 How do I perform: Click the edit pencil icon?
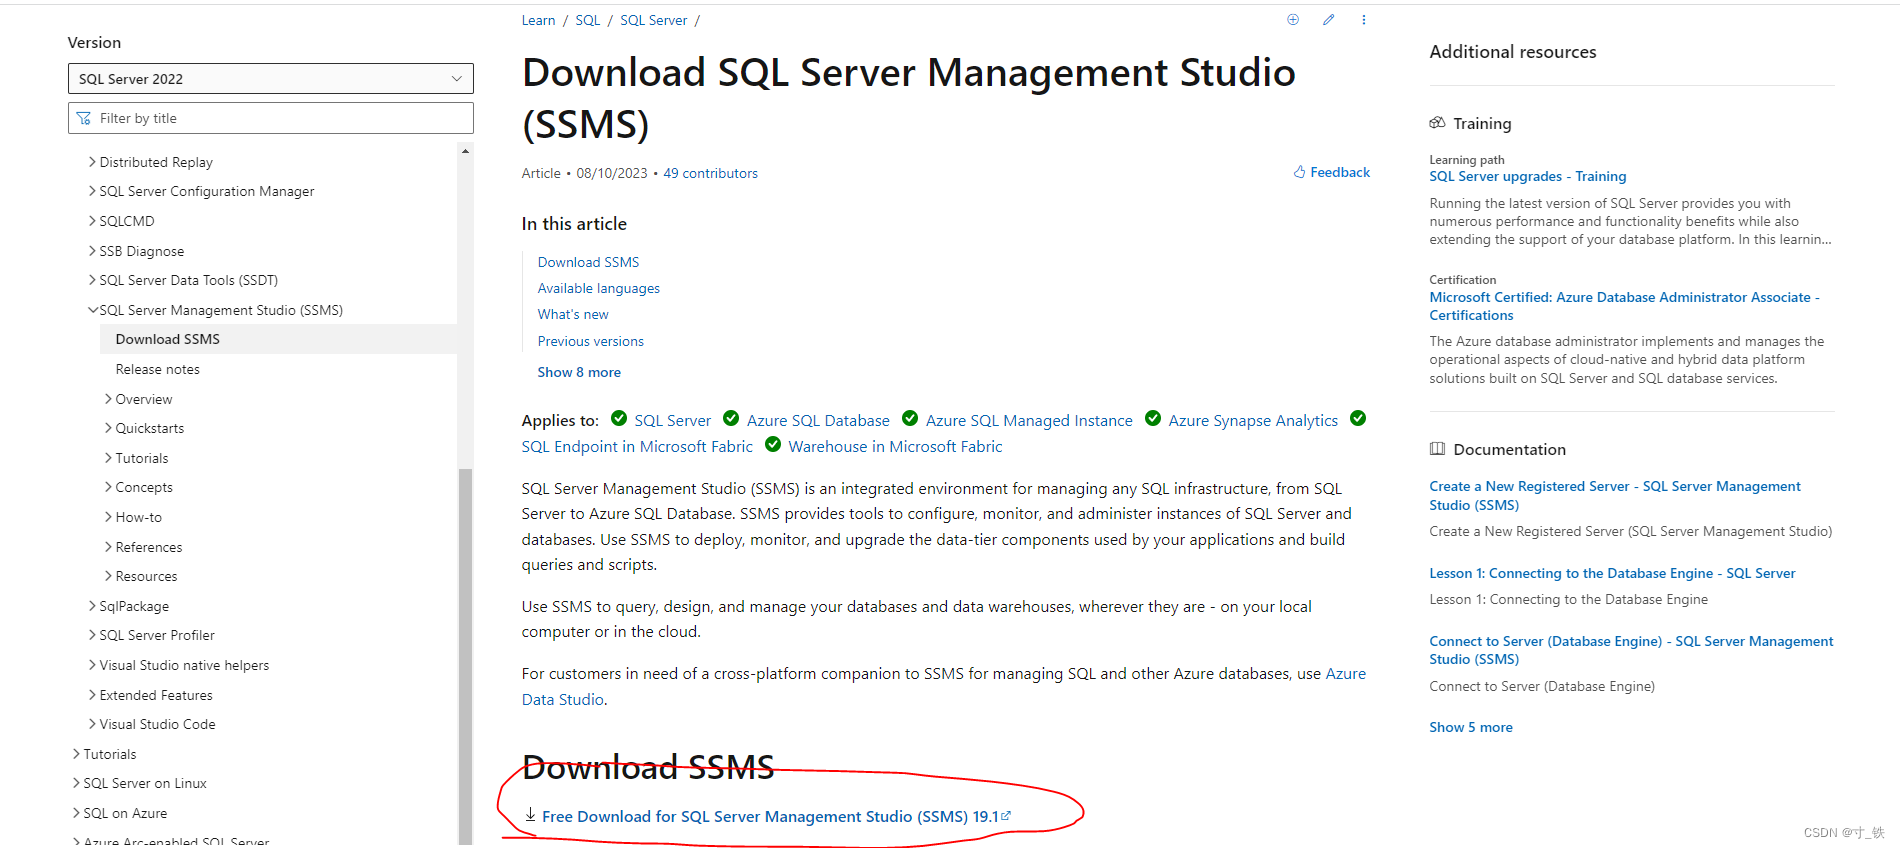pos(1328,20)
